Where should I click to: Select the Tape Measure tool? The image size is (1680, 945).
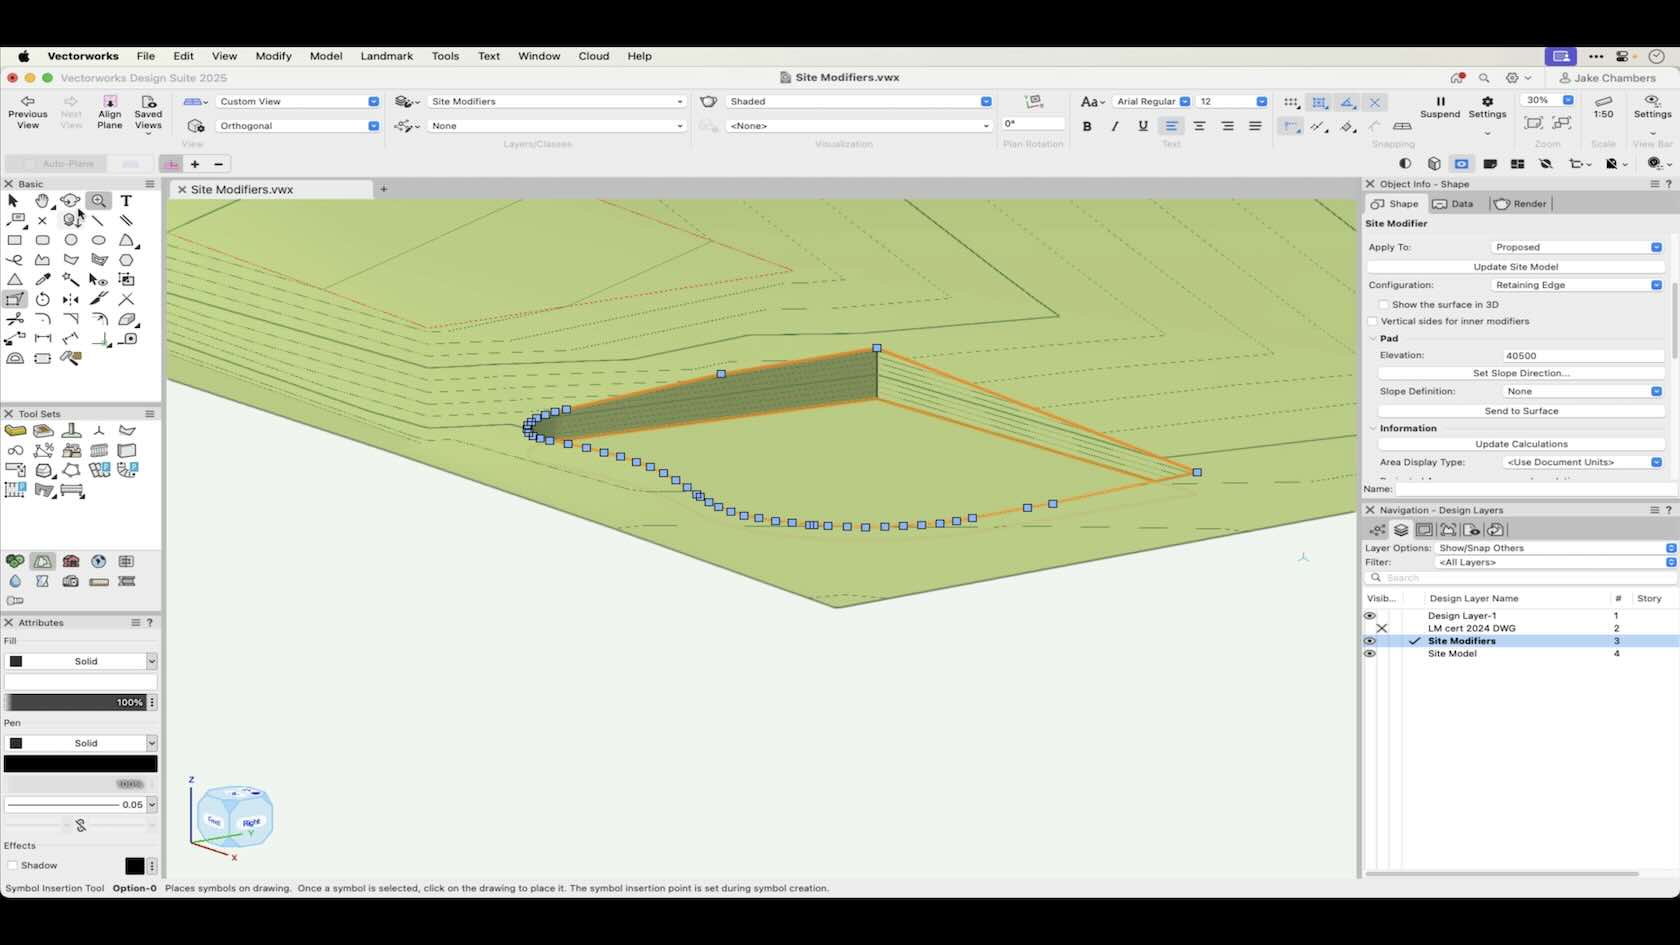(128, 340)
